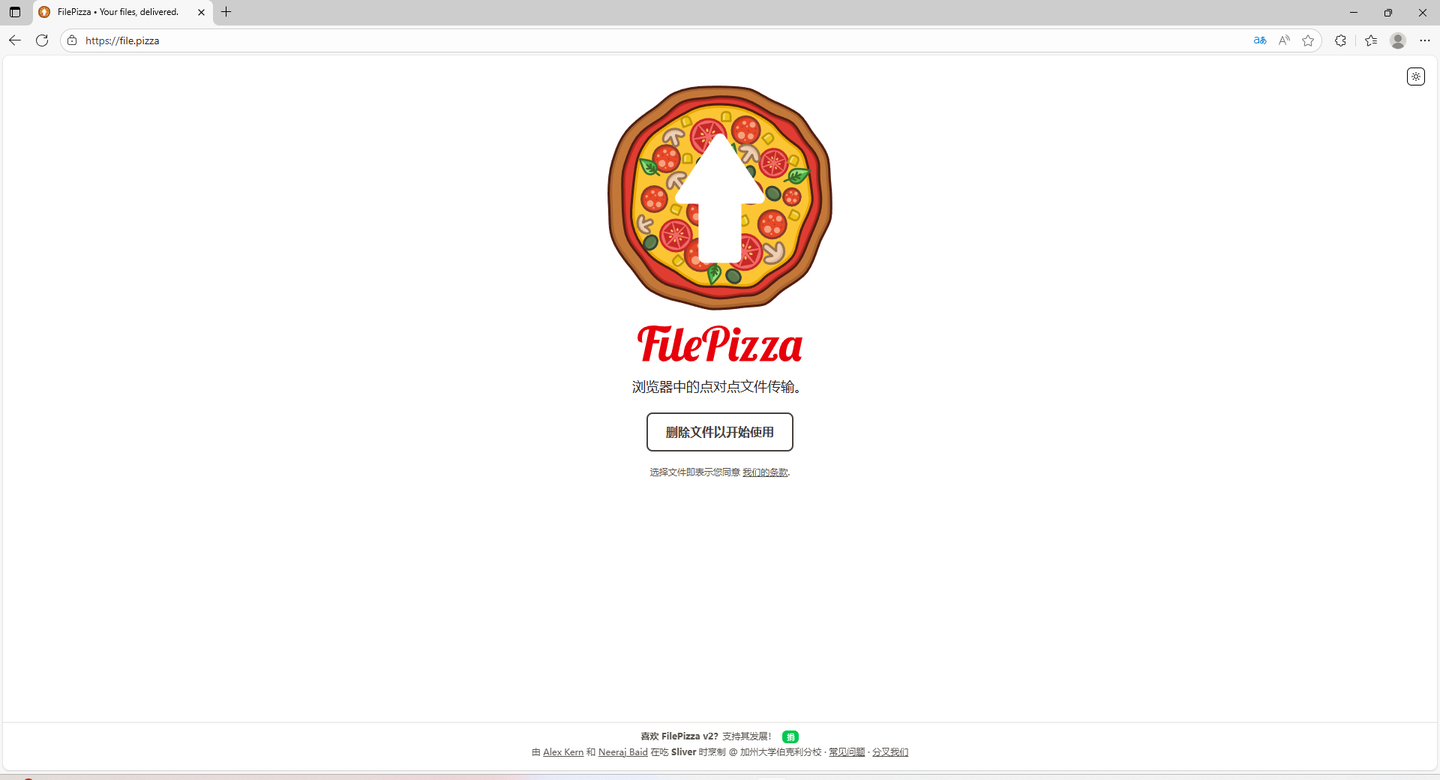
Task: Restore down the browser window
Action: click(1388, 12)
